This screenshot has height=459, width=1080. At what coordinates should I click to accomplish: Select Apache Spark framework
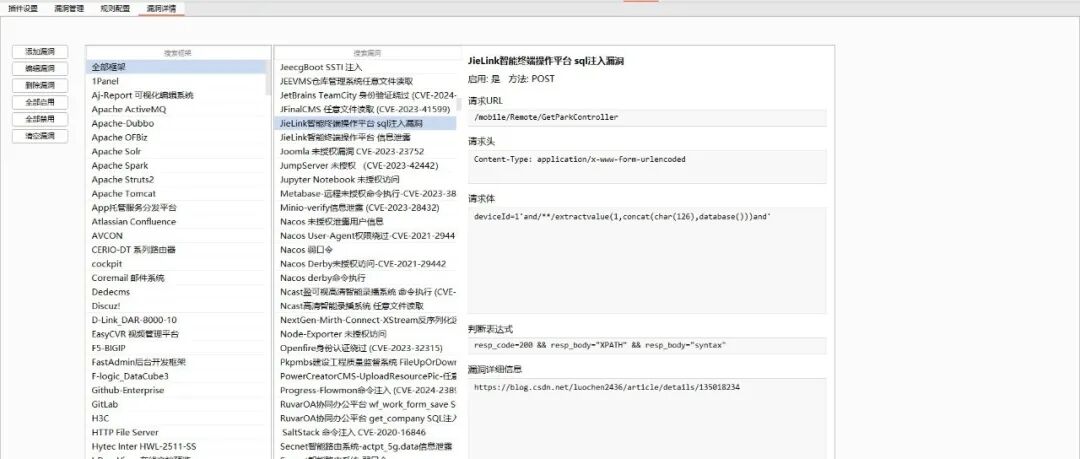(x=176, y=165)
